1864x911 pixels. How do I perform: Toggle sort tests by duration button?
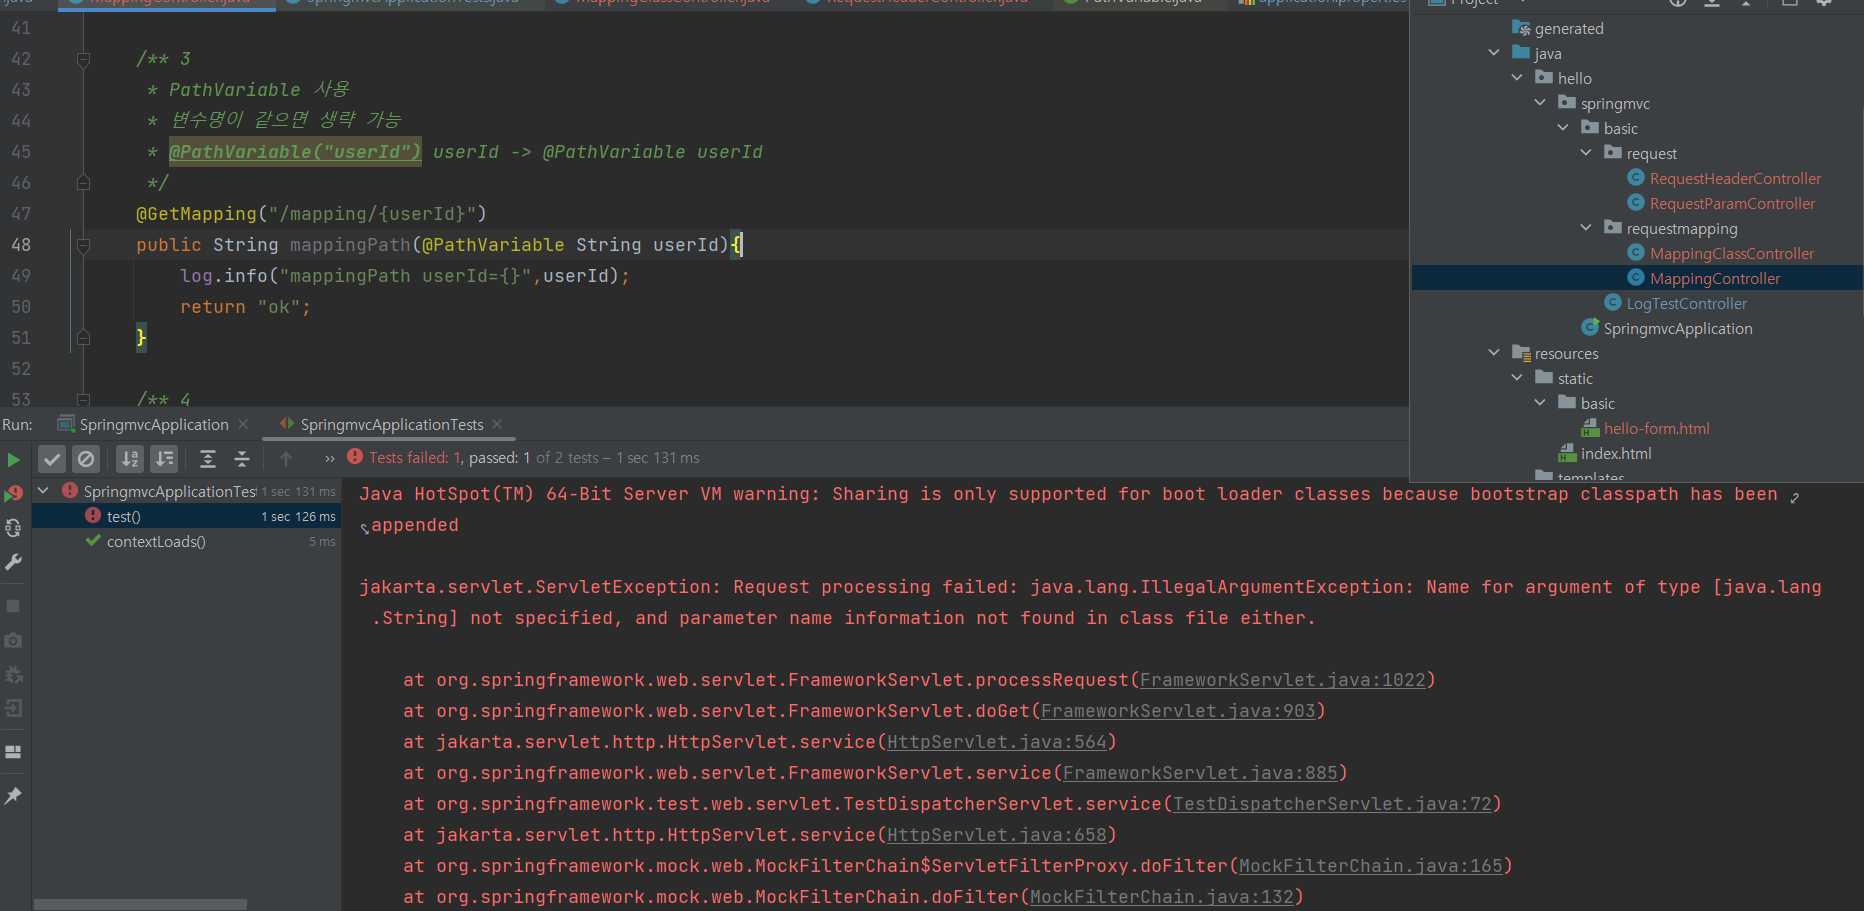pos(164,459)
